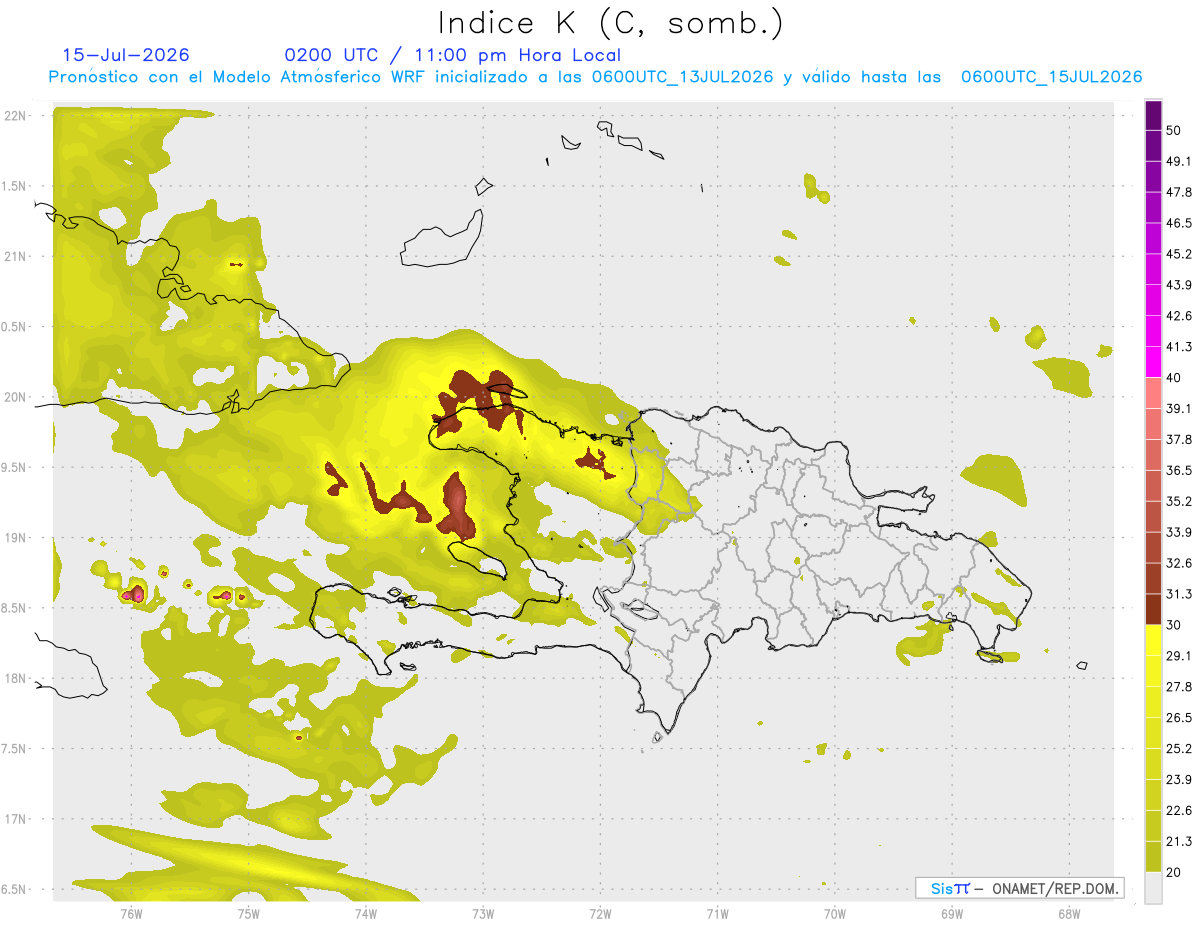This screenshot has width=1200, height=927.
Task: Click the bright yellow swatch between 29.1 and 30
Action: click(x=1153, y=641)
